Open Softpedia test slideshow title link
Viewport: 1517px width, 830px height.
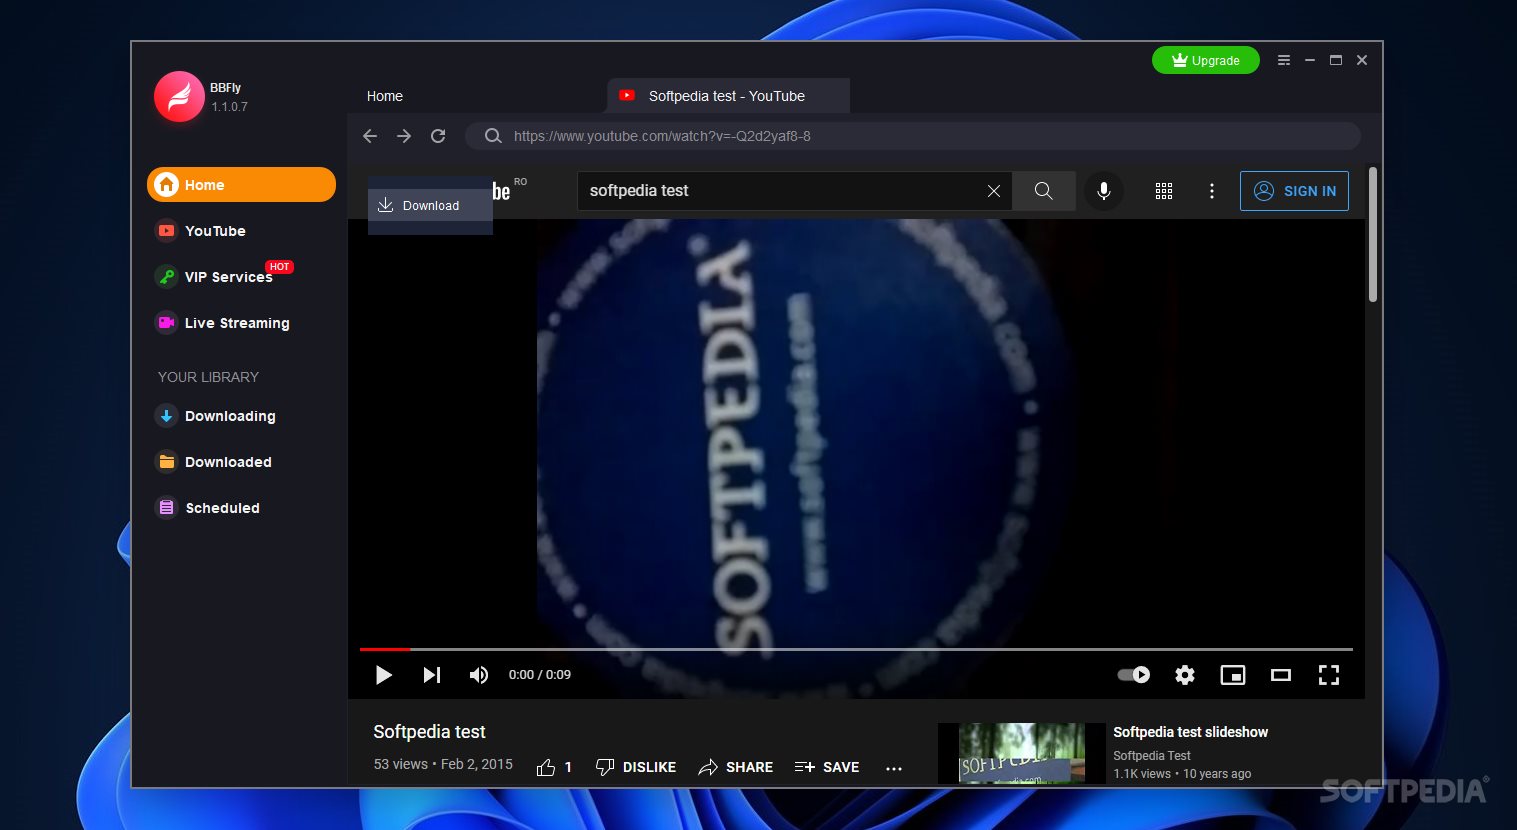point(1190,732)
